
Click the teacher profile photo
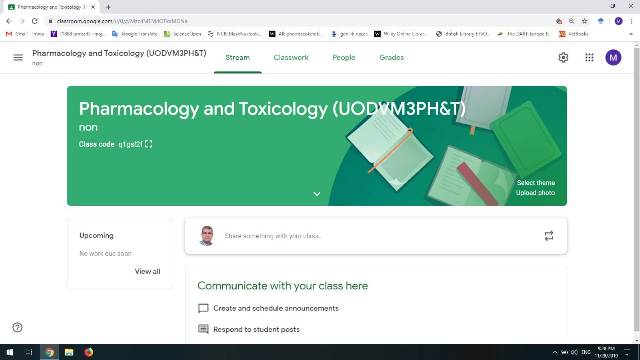tap(207, 236)
